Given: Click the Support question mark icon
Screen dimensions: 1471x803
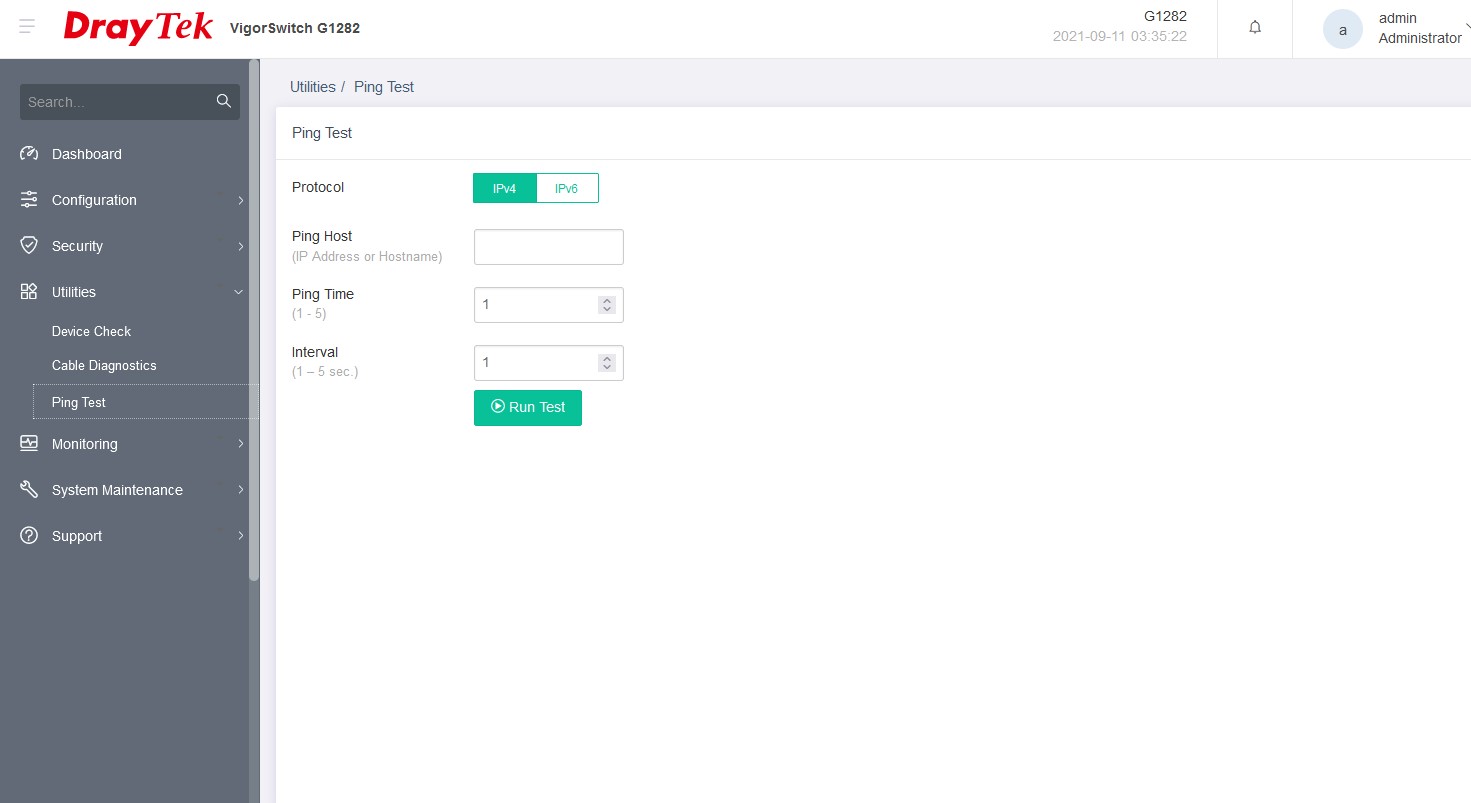Looking at the screenshot, I should tap(29, 535).
